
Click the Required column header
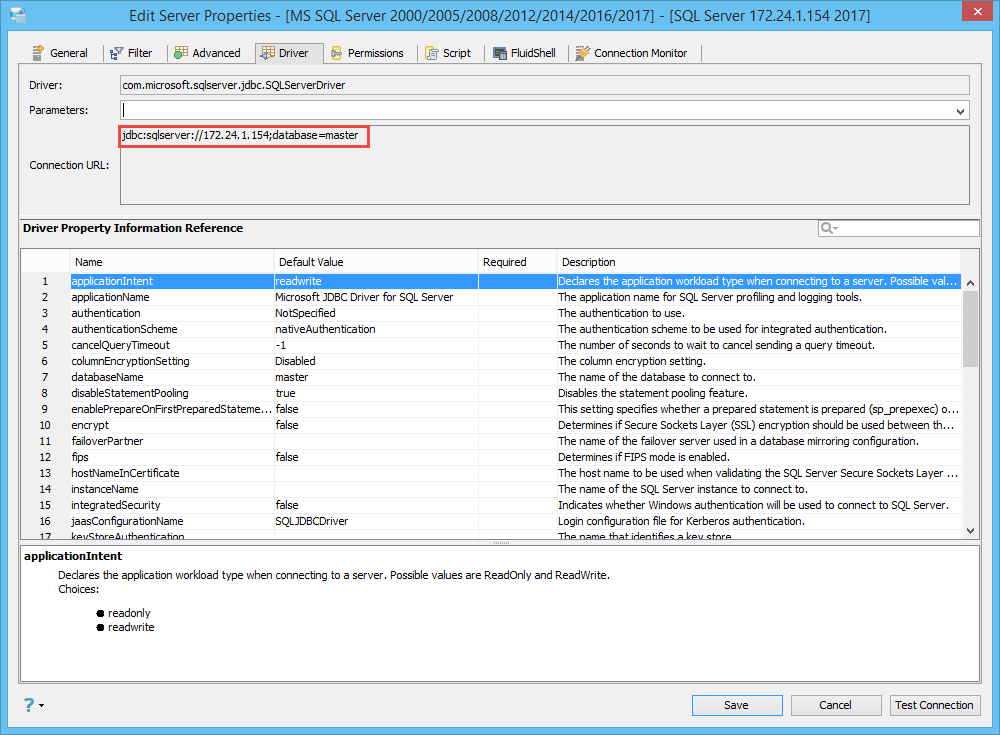pyautogui.click(x=517, y=262)
